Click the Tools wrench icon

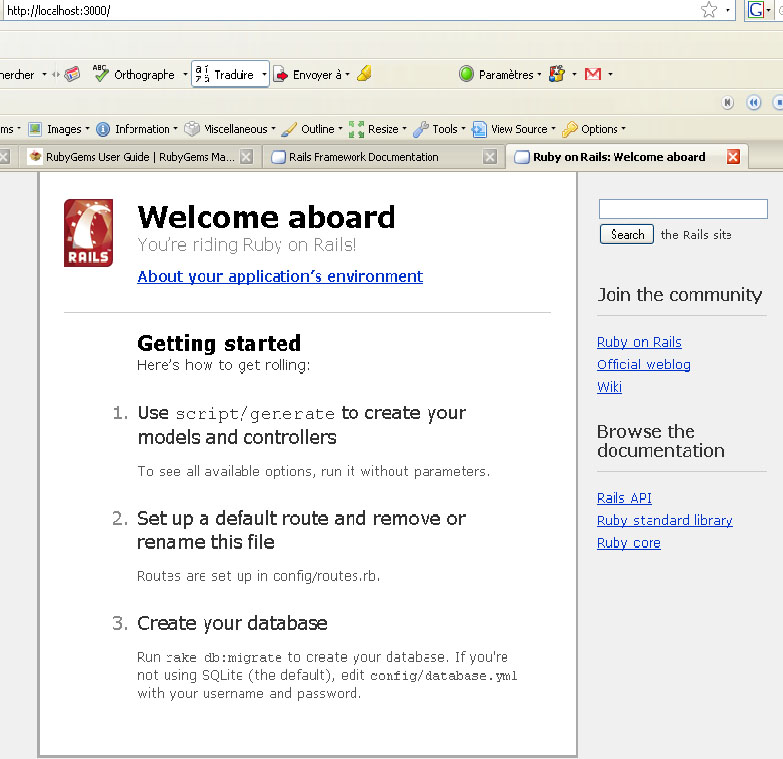click(420, 129)
